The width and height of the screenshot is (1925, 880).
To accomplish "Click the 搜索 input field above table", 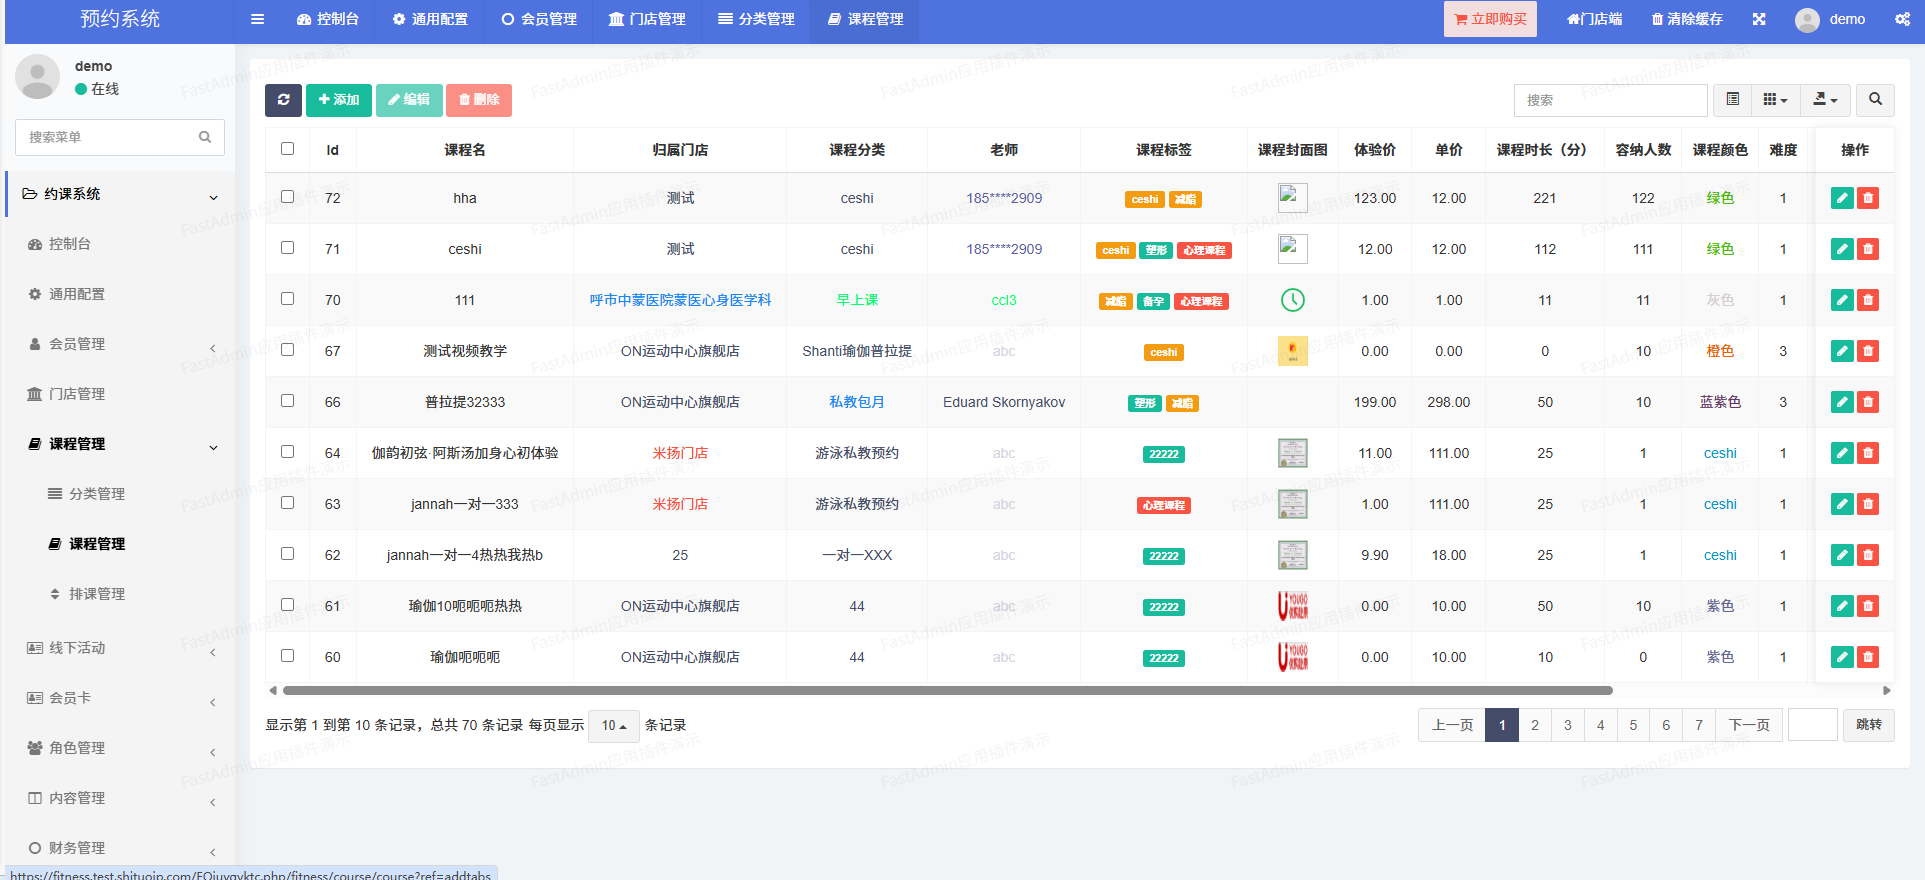I will point(1610,100).
